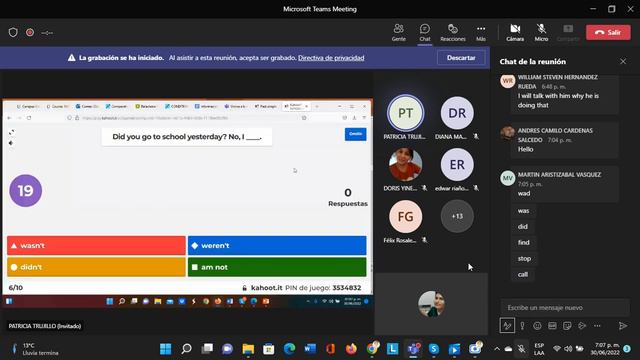Toggle the Chat panel button
Viewport: 640px width, 360px height.
tap(424, 32)
